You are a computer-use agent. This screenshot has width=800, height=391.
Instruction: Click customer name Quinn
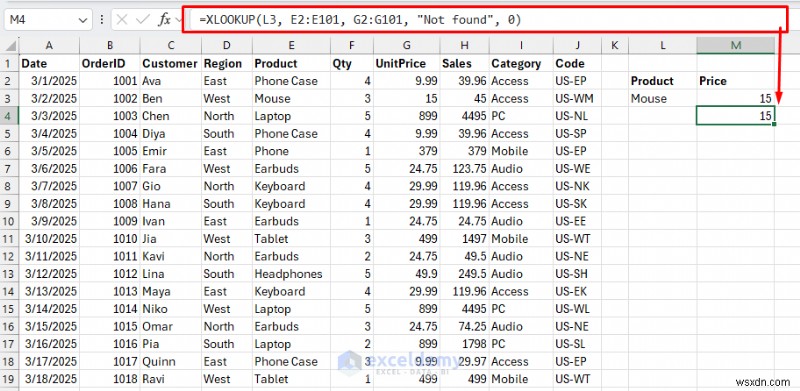click(x=170, y=362)
